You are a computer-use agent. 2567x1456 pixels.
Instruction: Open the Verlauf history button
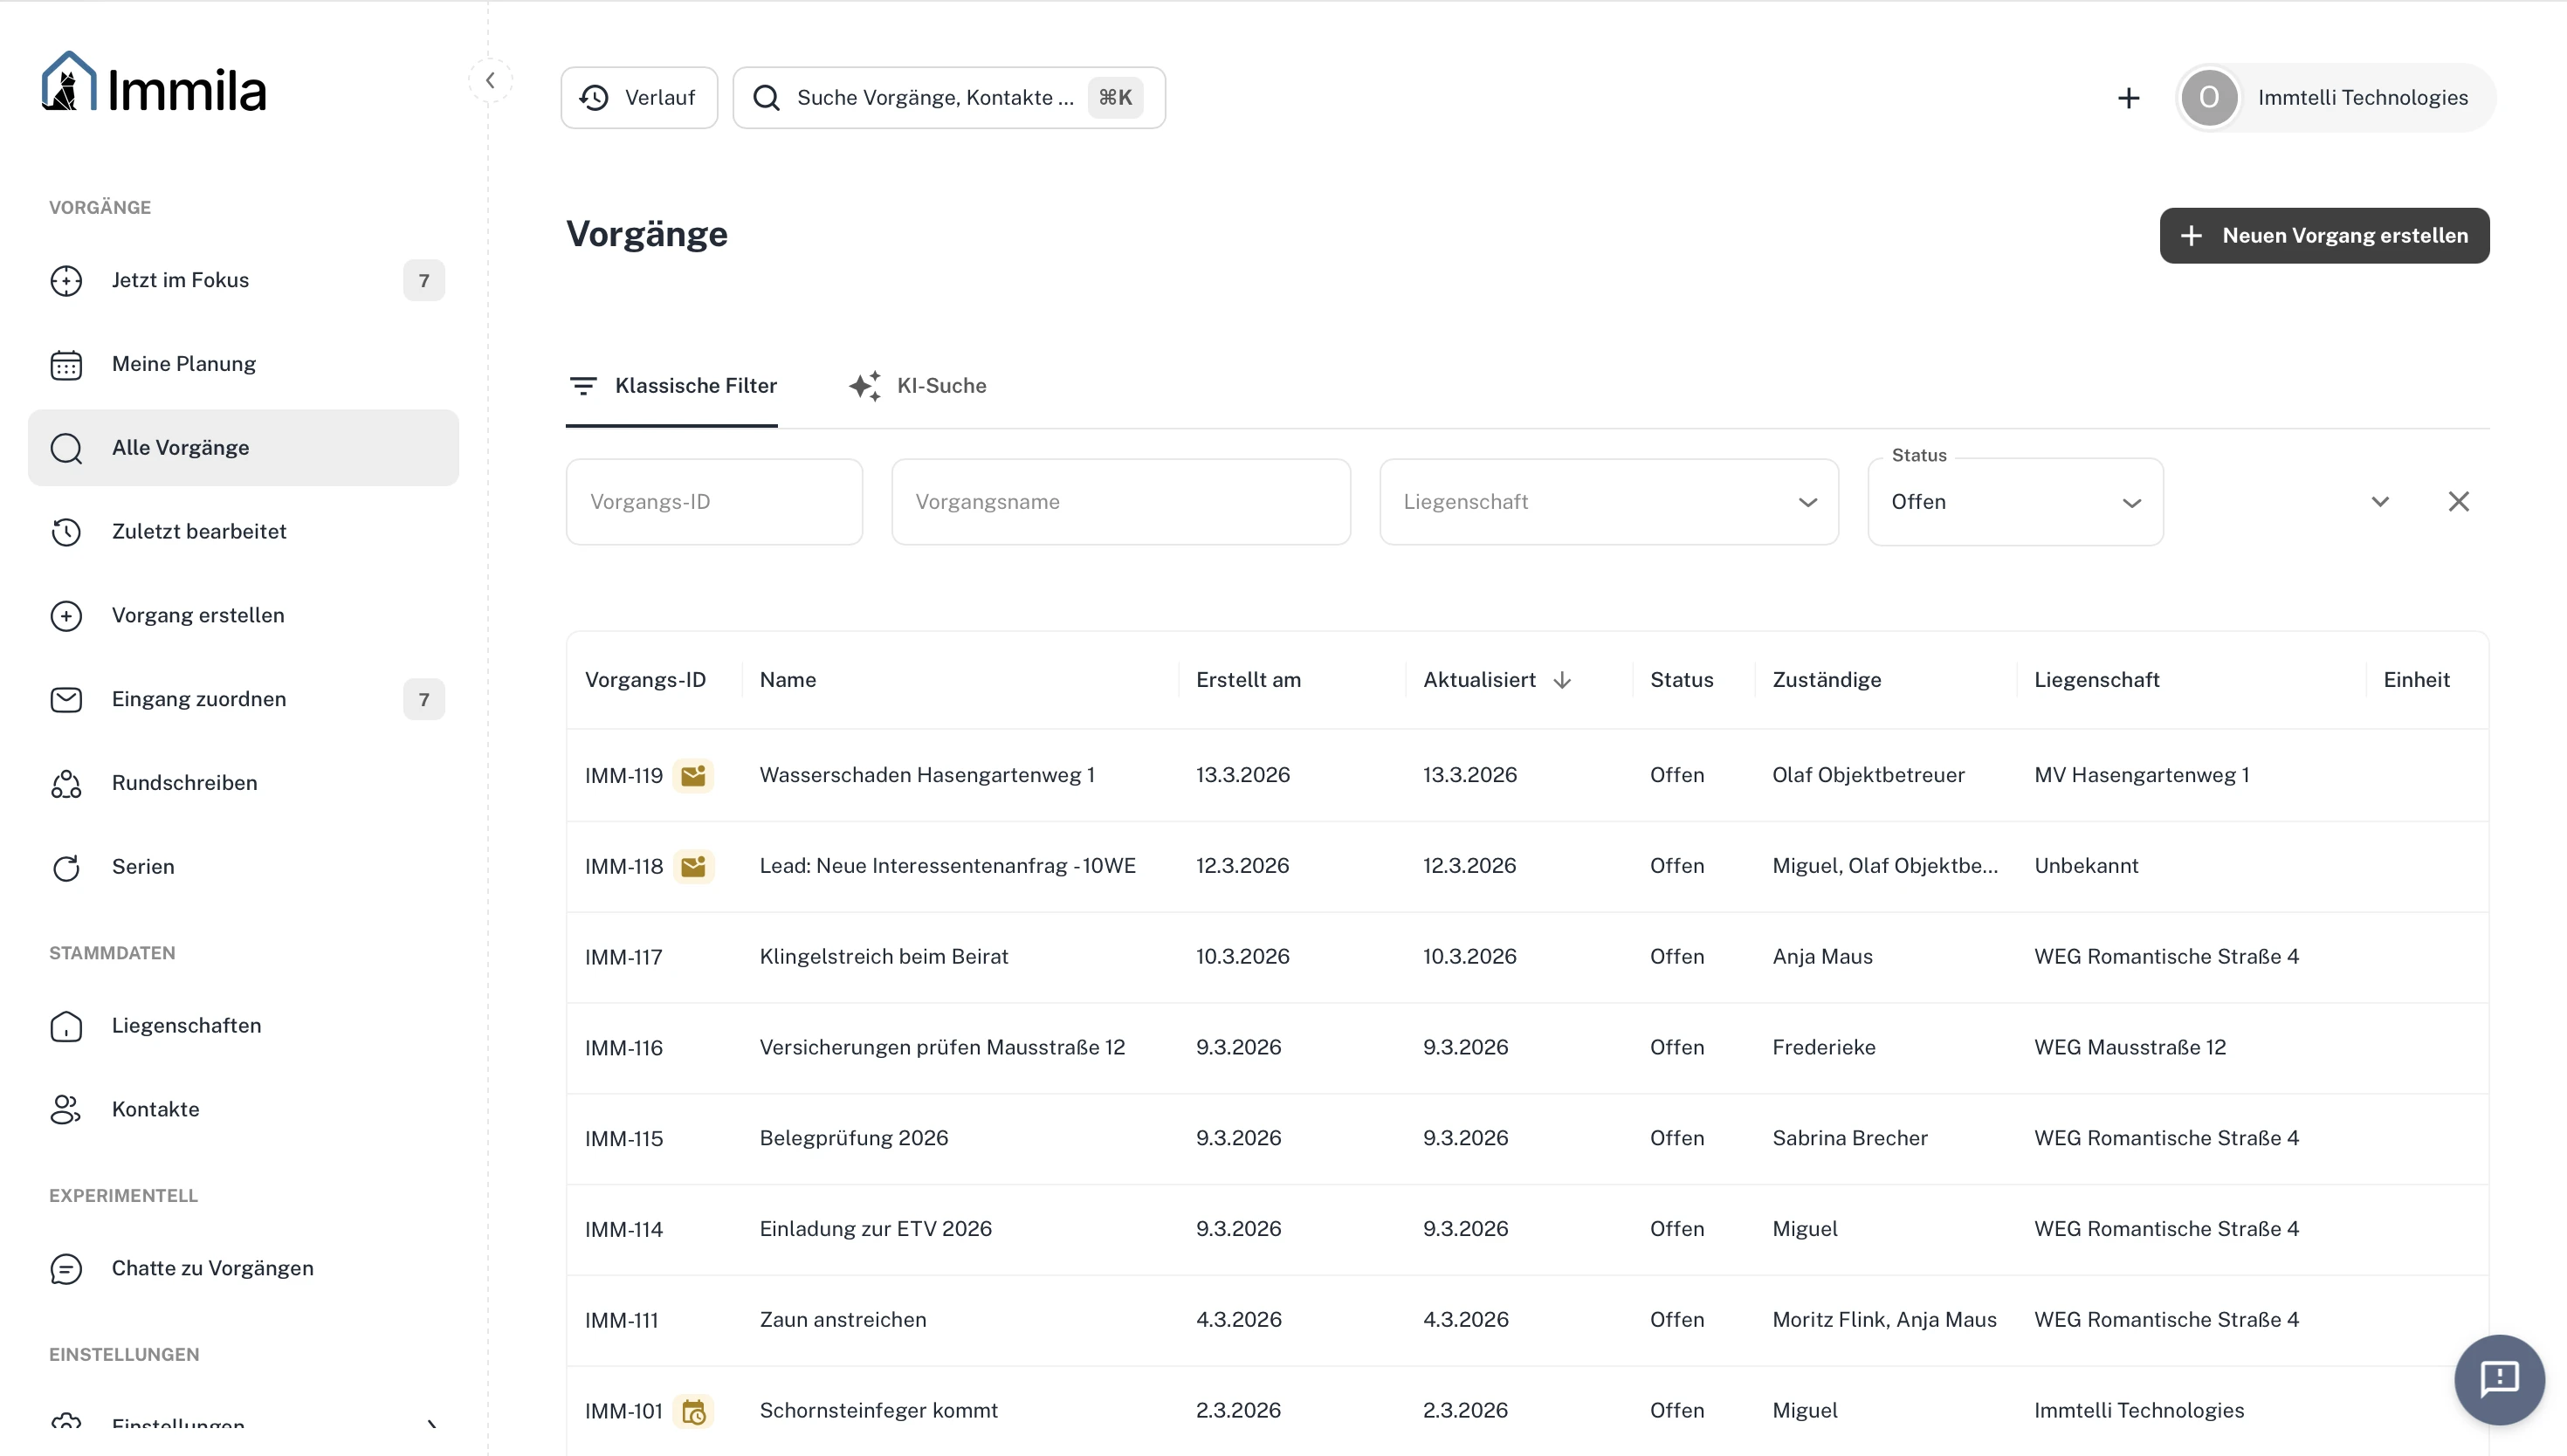pyautogui.click(x=638, y=98)
